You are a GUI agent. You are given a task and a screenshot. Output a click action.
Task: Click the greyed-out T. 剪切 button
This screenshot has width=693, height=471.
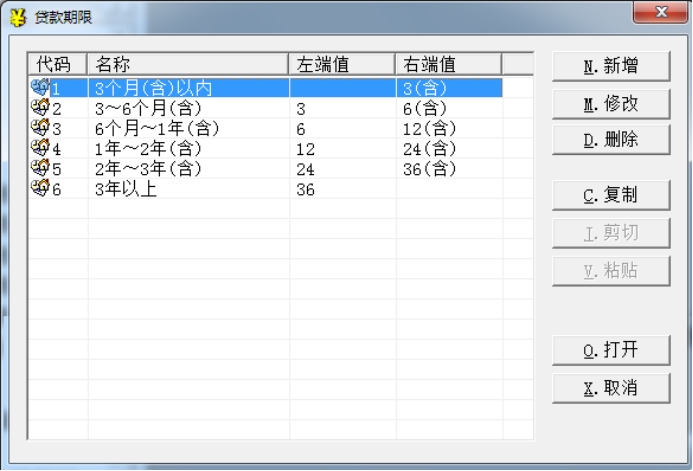click(x=611, y=233)
